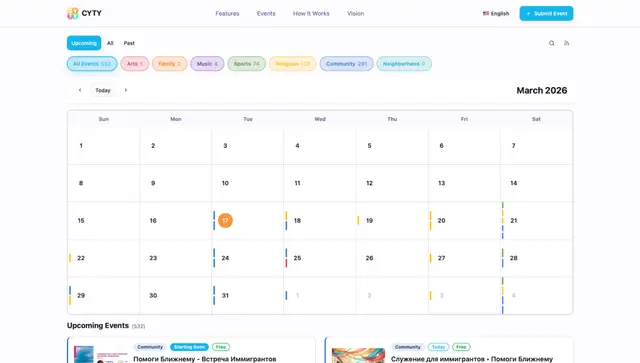Click the CYTY logo icon
Image resolution: width=640 pixels, height=363 pixels.
click(73, 13)
